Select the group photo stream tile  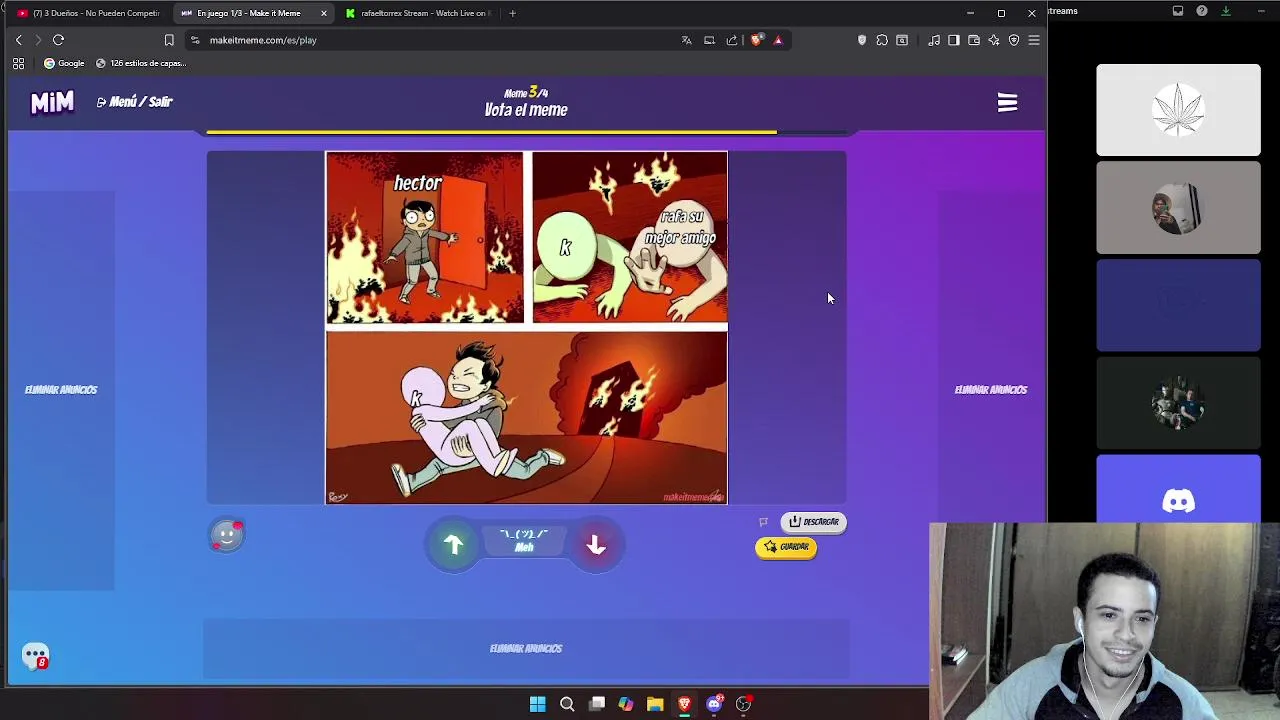point(1178,403)
